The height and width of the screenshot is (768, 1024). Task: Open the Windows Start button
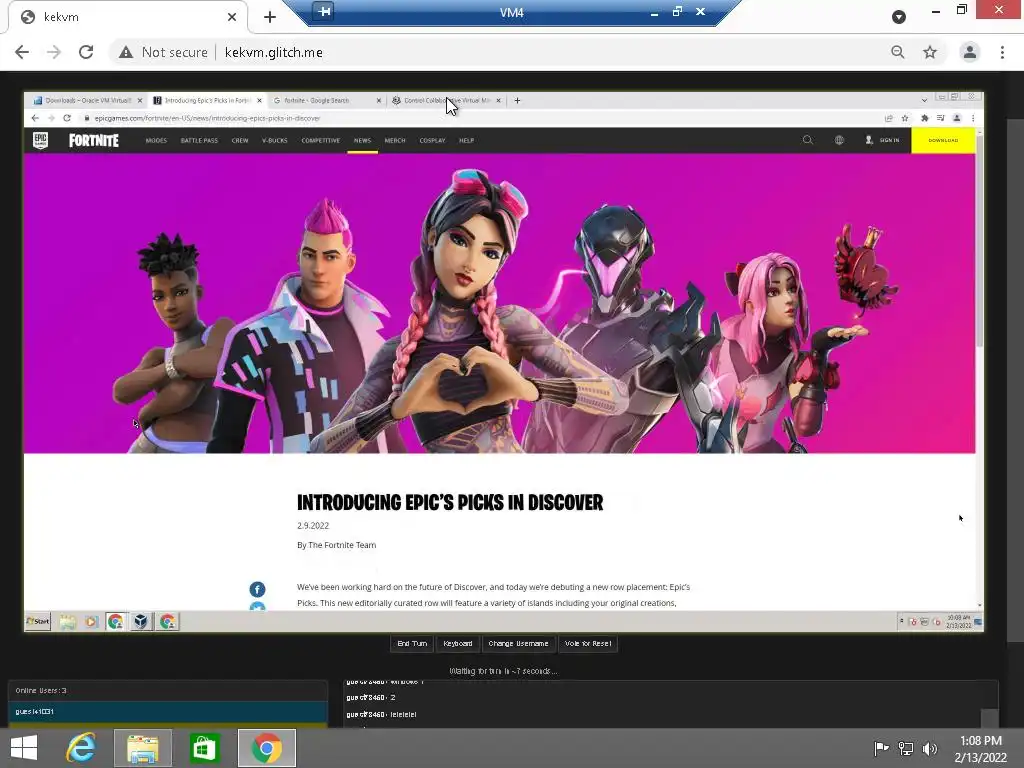[24, 748]
